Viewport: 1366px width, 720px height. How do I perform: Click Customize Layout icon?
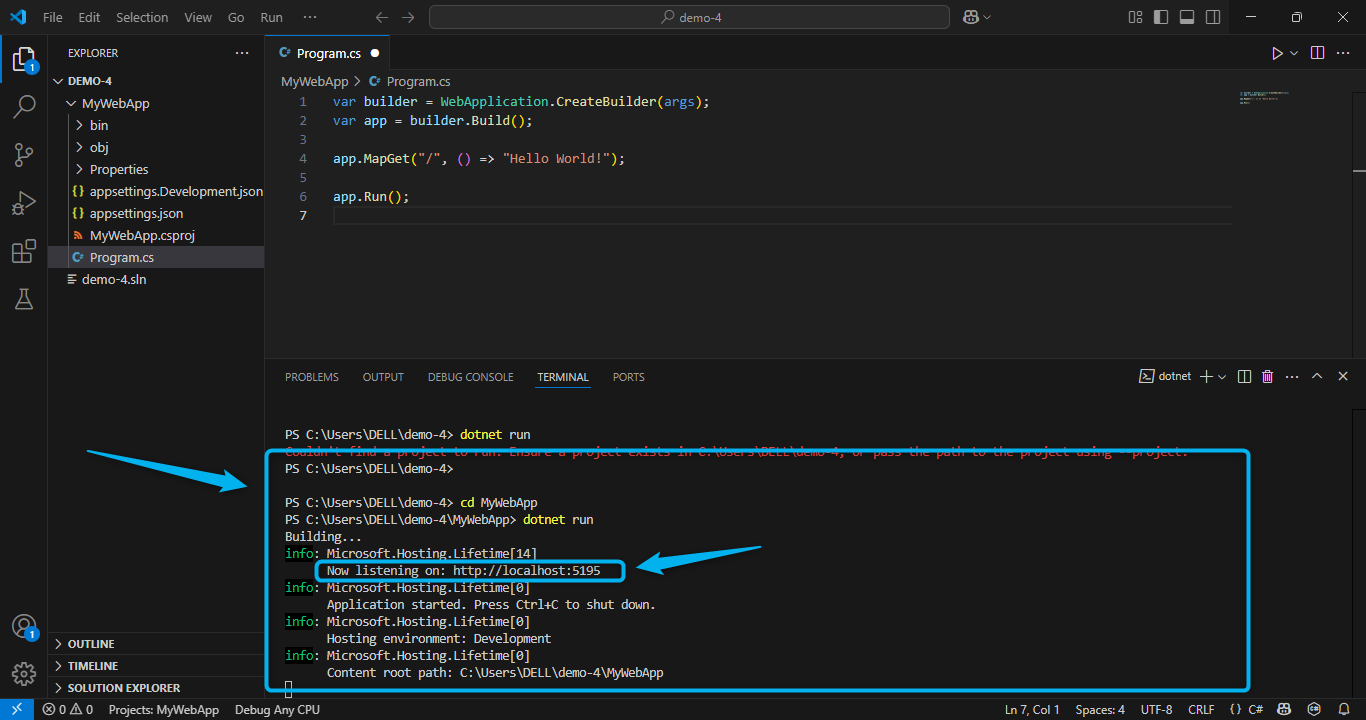(1135, 17)
